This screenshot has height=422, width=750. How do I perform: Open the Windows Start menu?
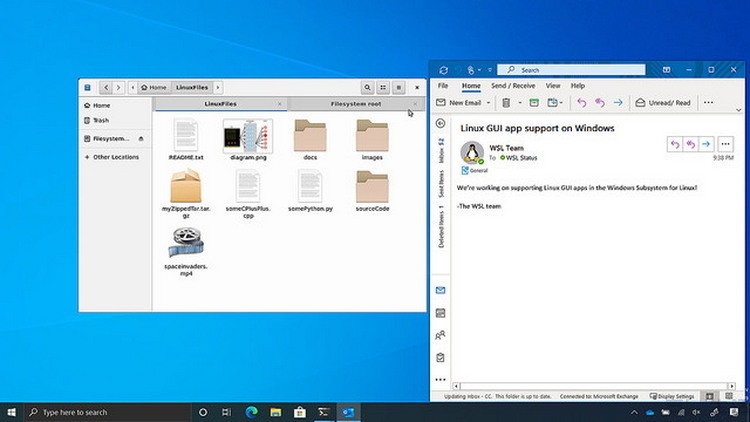point(11,412)
